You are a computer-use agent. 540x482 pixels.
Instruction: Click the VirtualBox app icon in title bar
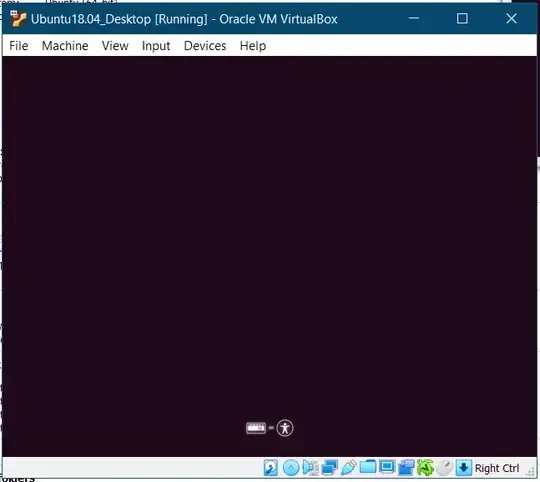[18, 19]
